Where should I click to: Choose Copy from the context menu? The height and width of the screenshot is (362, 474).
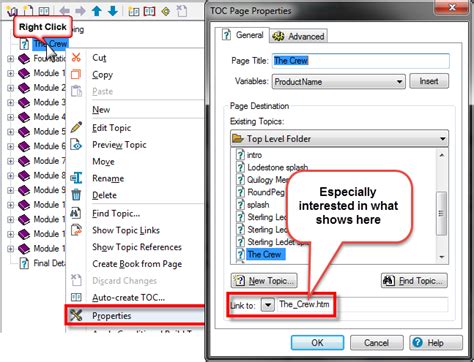tap(102, 75)
